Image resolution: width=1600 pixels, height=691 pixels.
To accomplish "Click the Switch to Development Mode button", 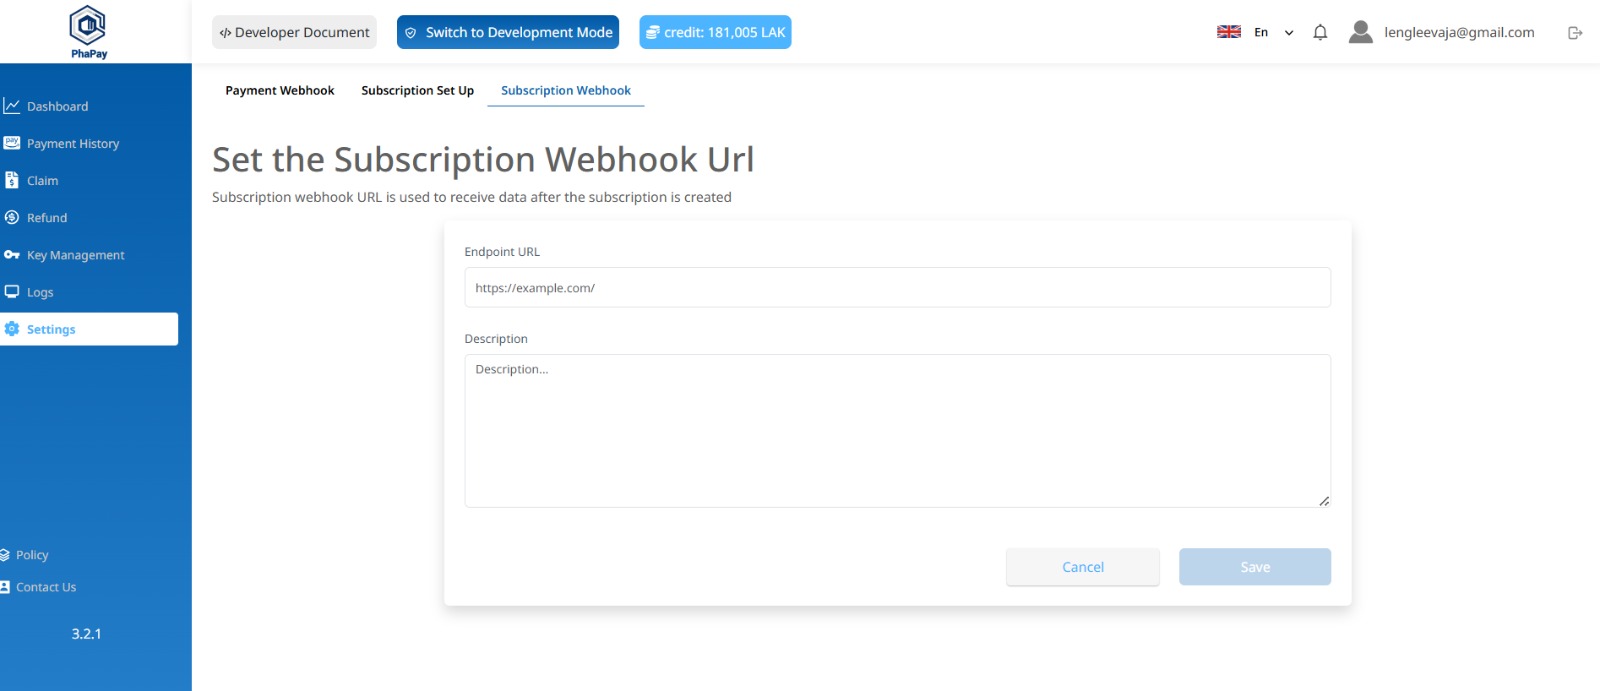I will 508,32.
